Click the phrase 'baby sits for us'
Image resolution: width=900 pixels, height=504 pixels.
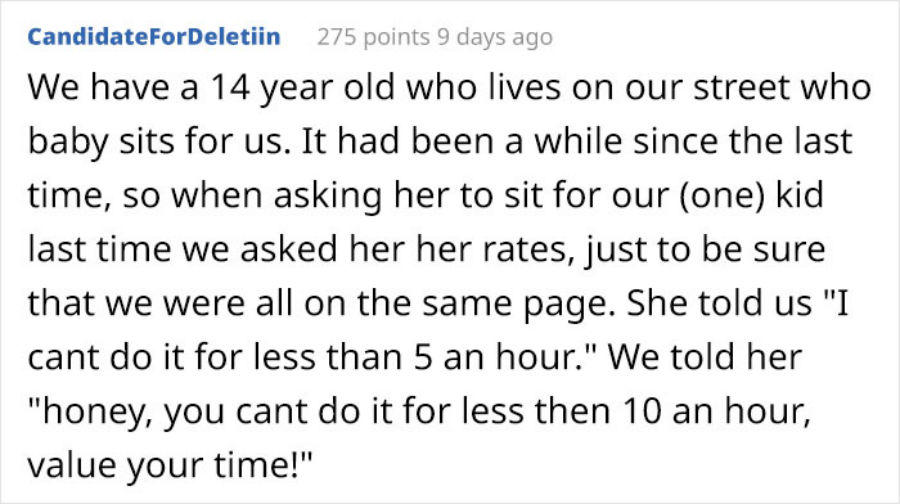pos(159,142)
